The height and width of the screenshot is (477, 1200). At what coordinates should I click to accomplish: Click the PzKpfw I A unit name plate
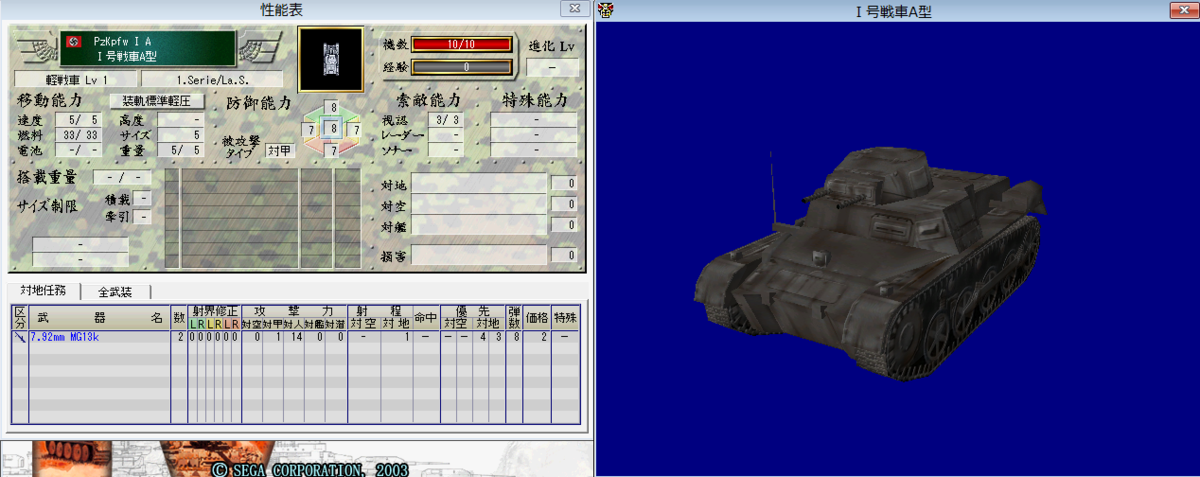coord(148,48)
